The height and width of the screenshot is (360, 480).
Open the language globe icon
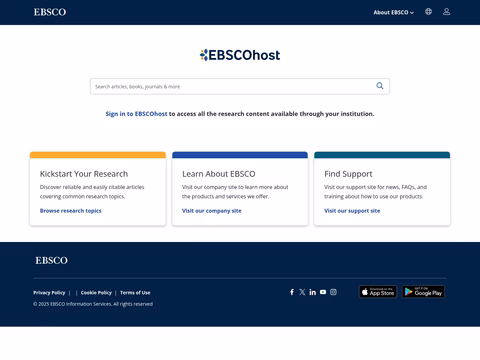(x=428, y=12)
